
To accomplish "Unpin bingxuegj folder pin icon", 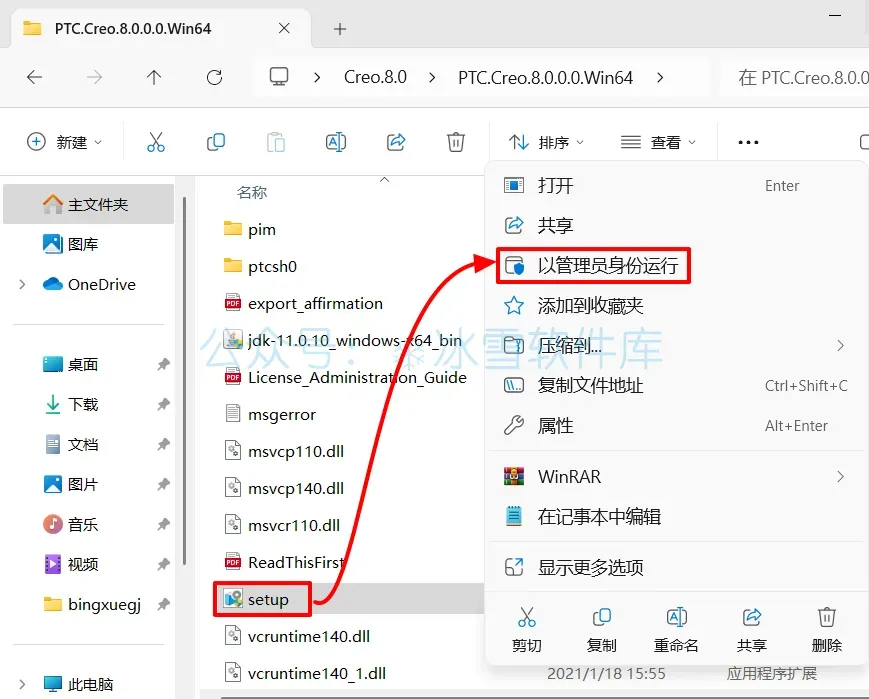I will (x=163, y=604).
